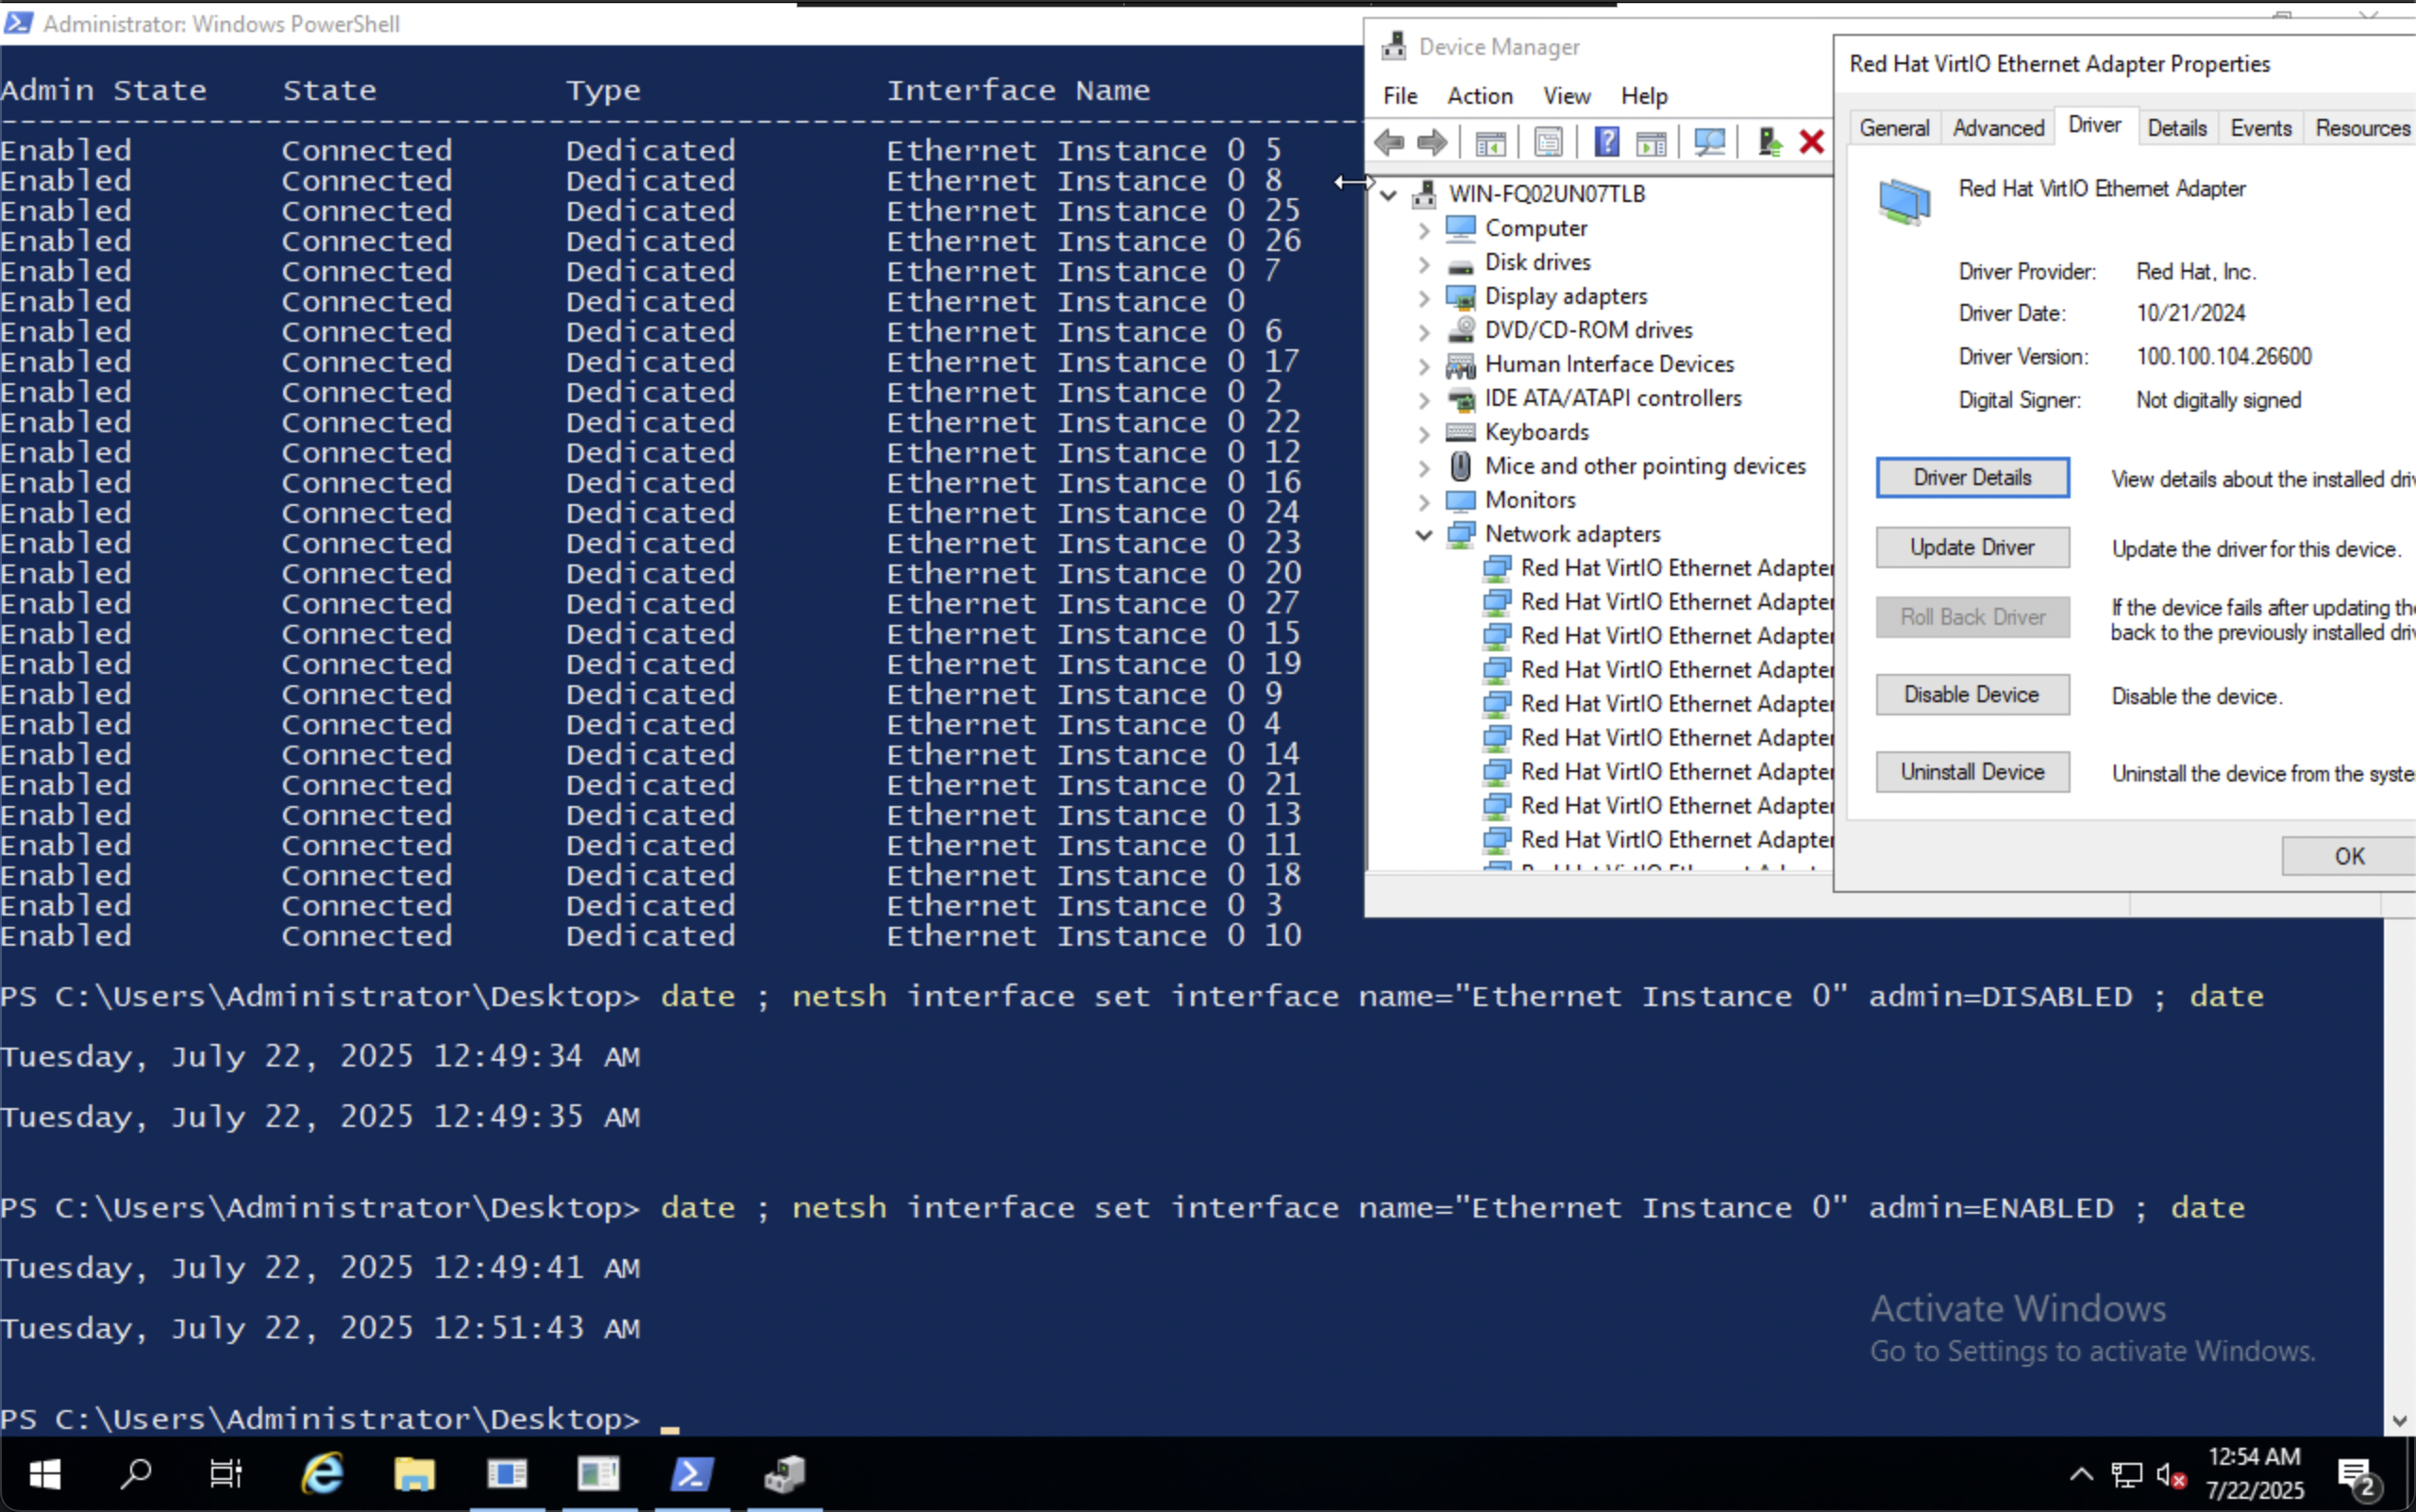Click the Update device driver toolbar icon
The image size is (2416, 1512).
(x=1769, y=142)
